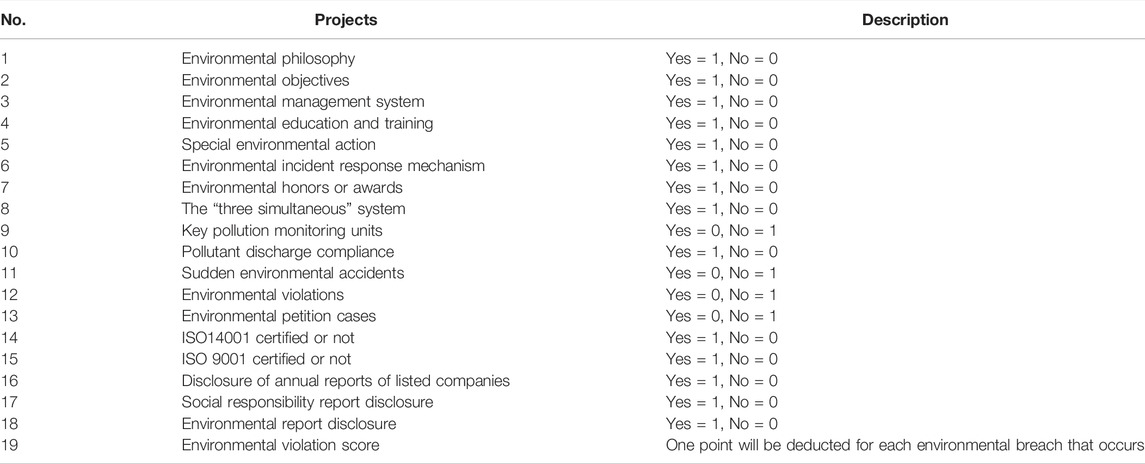Select Sudden environmental accidents text
Viewport: 1145px width, 464px height.
pyautogui.click(x=294, y=273)
